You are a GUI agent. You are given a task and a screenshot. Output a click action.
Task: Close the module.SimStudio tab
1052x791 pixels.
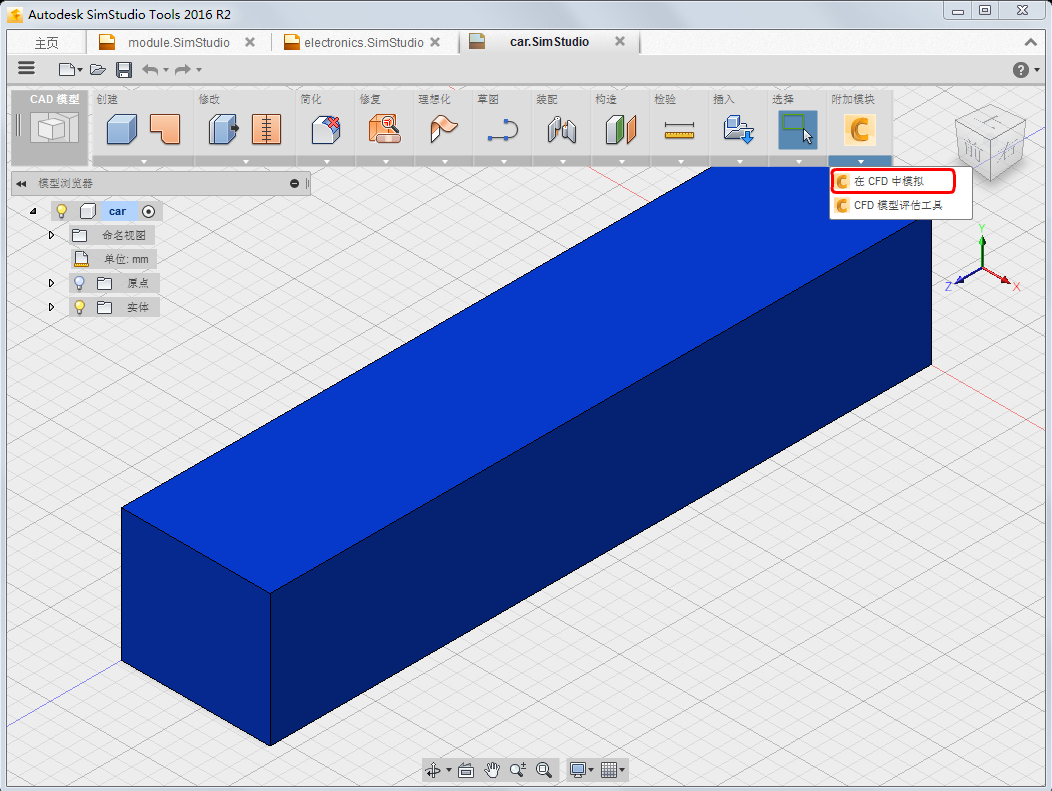(250, 42)
